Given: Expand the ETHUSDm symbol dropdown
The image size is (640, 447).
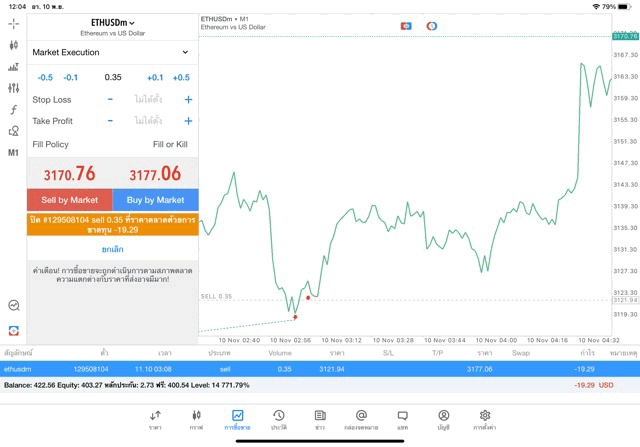Looking at the screenshot, I should click(112, 22).
